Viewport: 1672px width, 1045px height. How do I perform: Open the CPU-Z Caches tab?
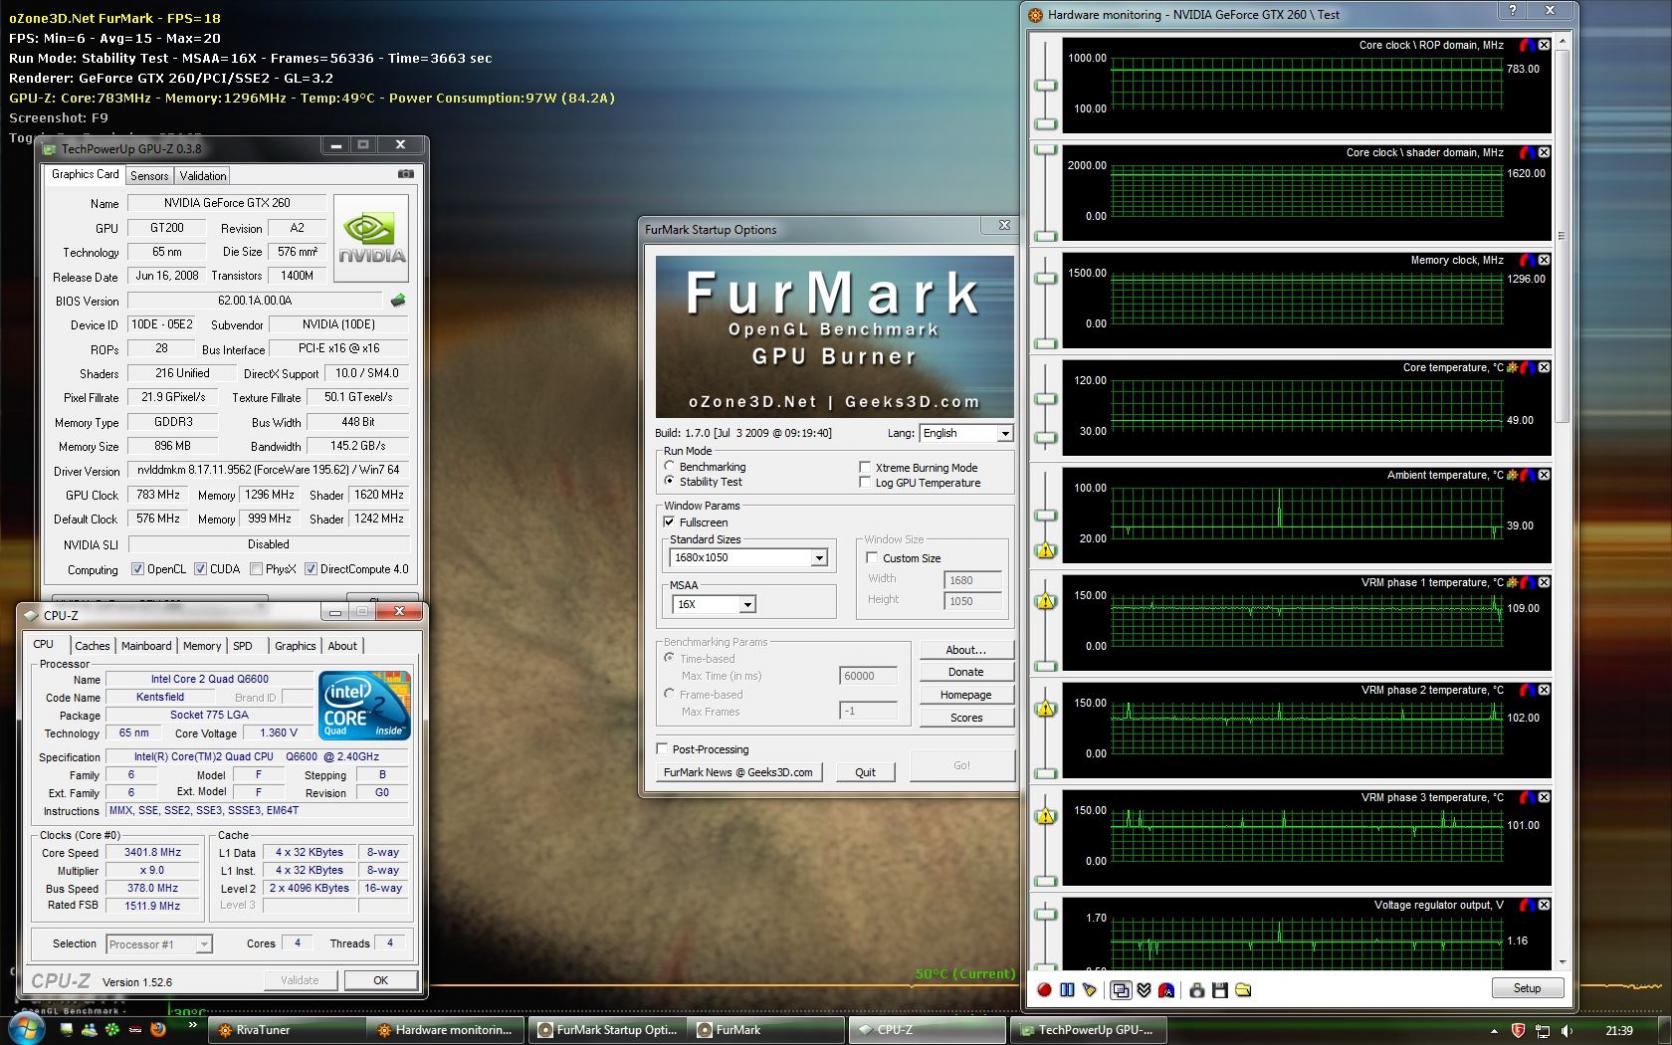[92, 646]
